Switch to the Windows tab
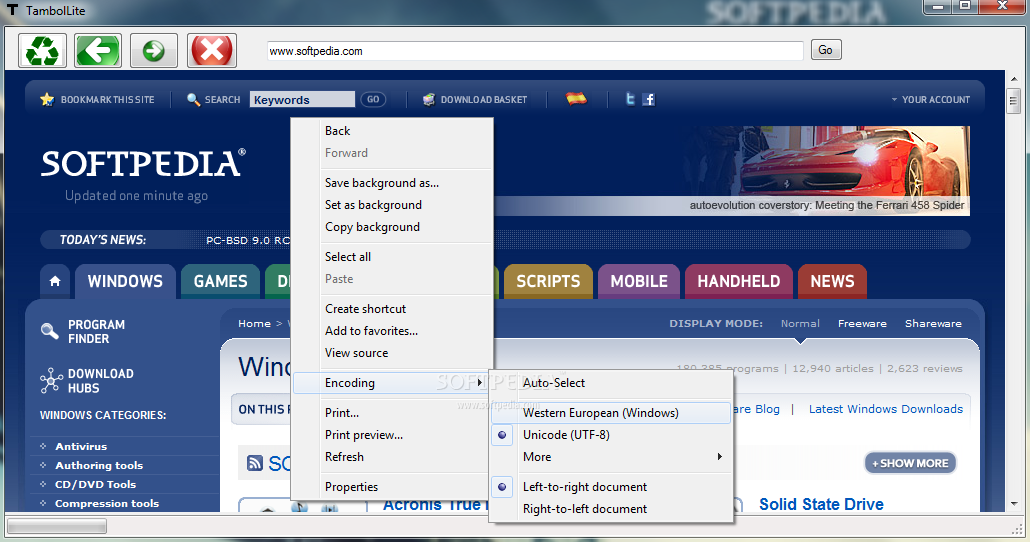Viewport: 1030px width, 542px height. (x=125, y=281)
